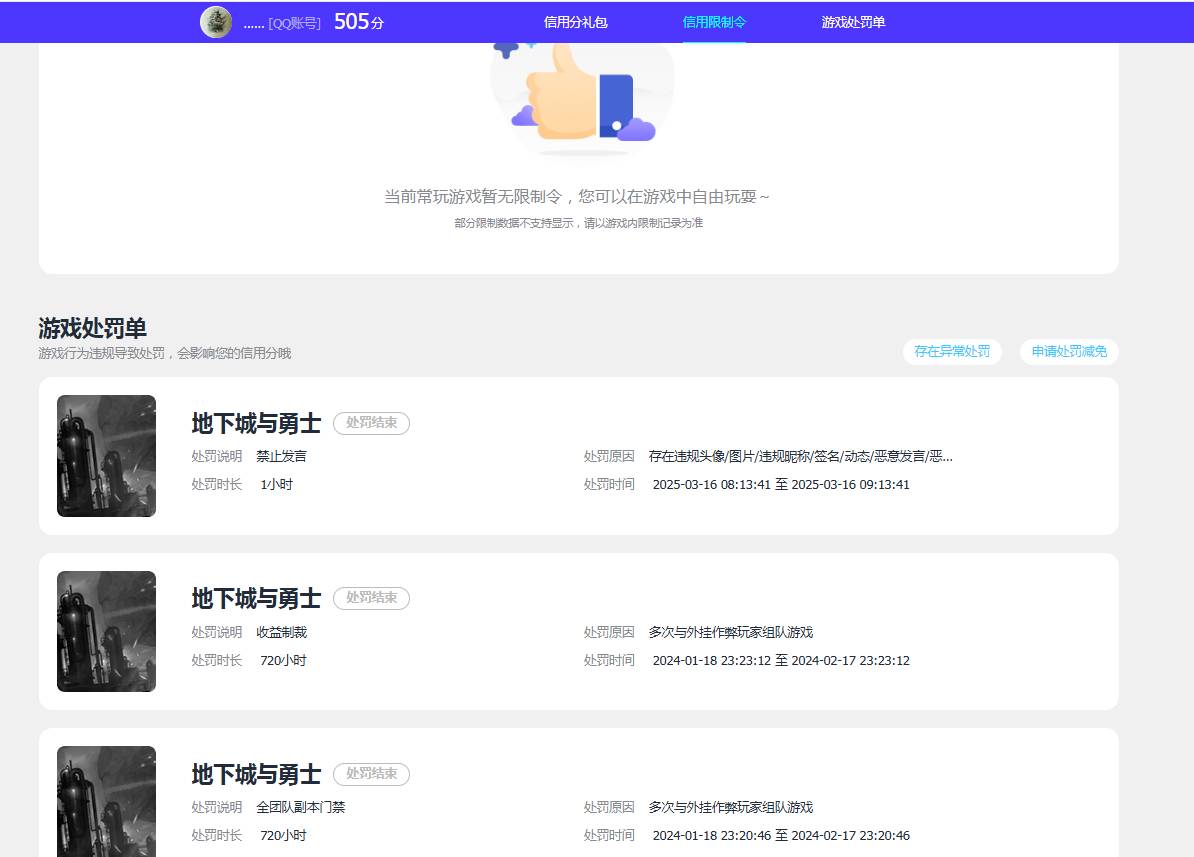Click the 申请处罚减免 button

click(1068, 351)
